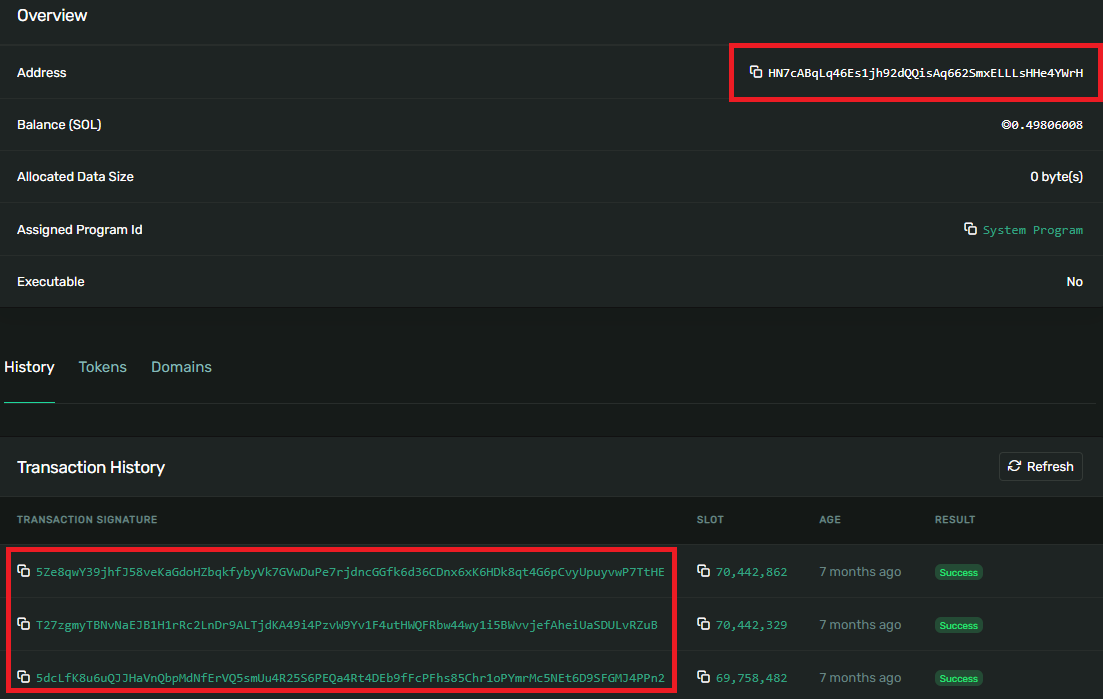Click the HN7cABqLq46 address text
The image size is (1103, 699).
[x=925, y=73]
